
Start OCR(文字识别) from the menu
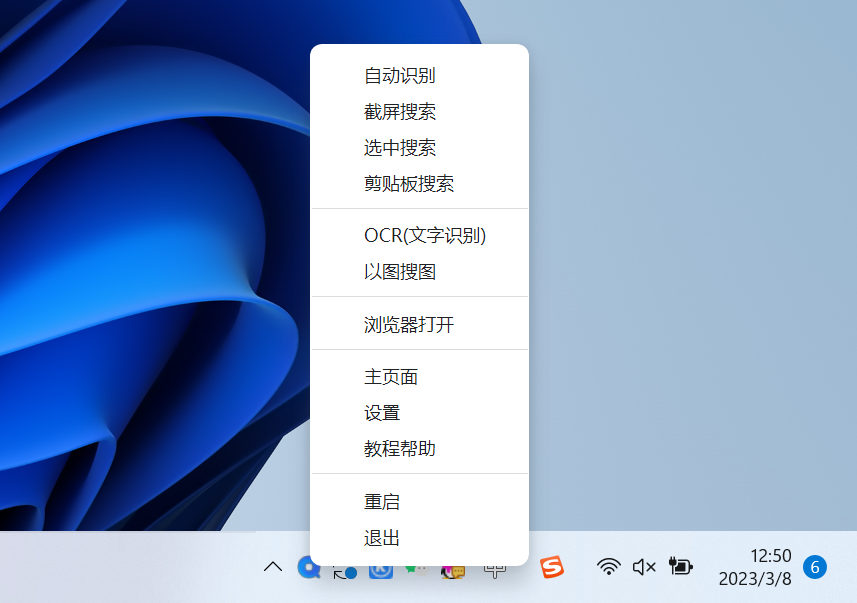coord(419,236)
